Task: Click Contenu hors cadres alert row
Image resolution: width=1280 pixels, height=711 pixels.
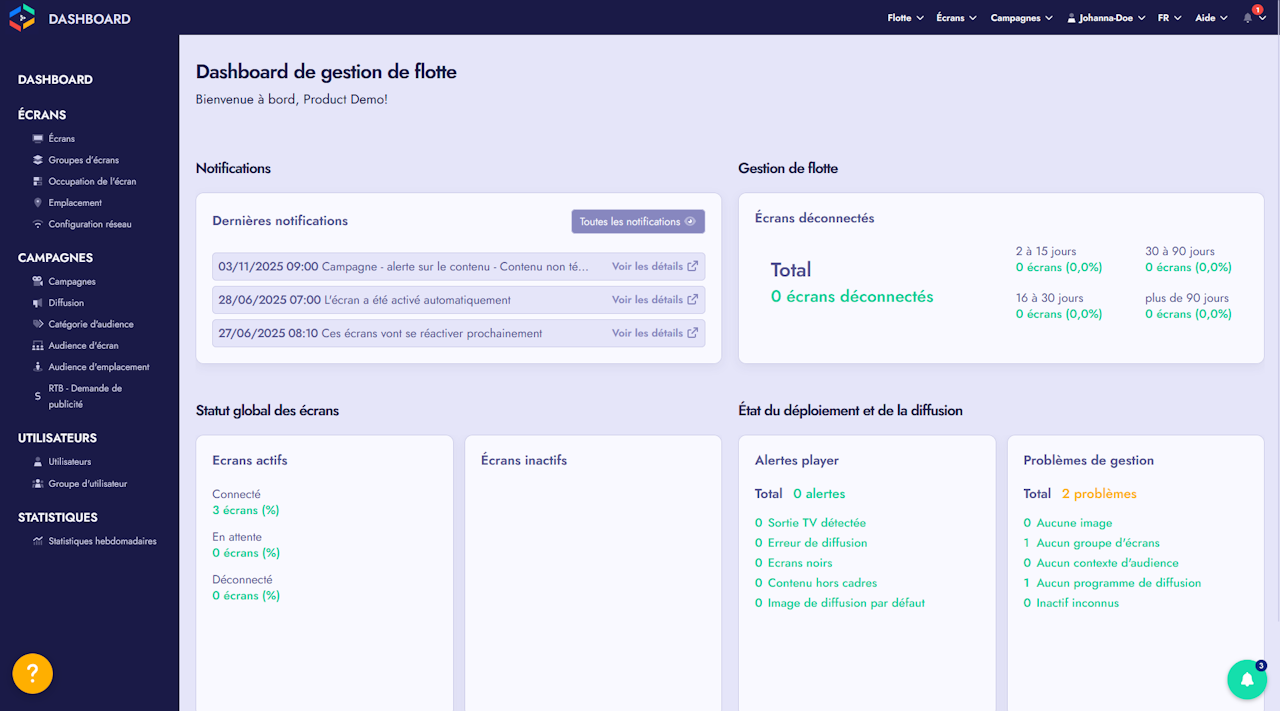Action: pyautogui.click(x=816, y=583)
